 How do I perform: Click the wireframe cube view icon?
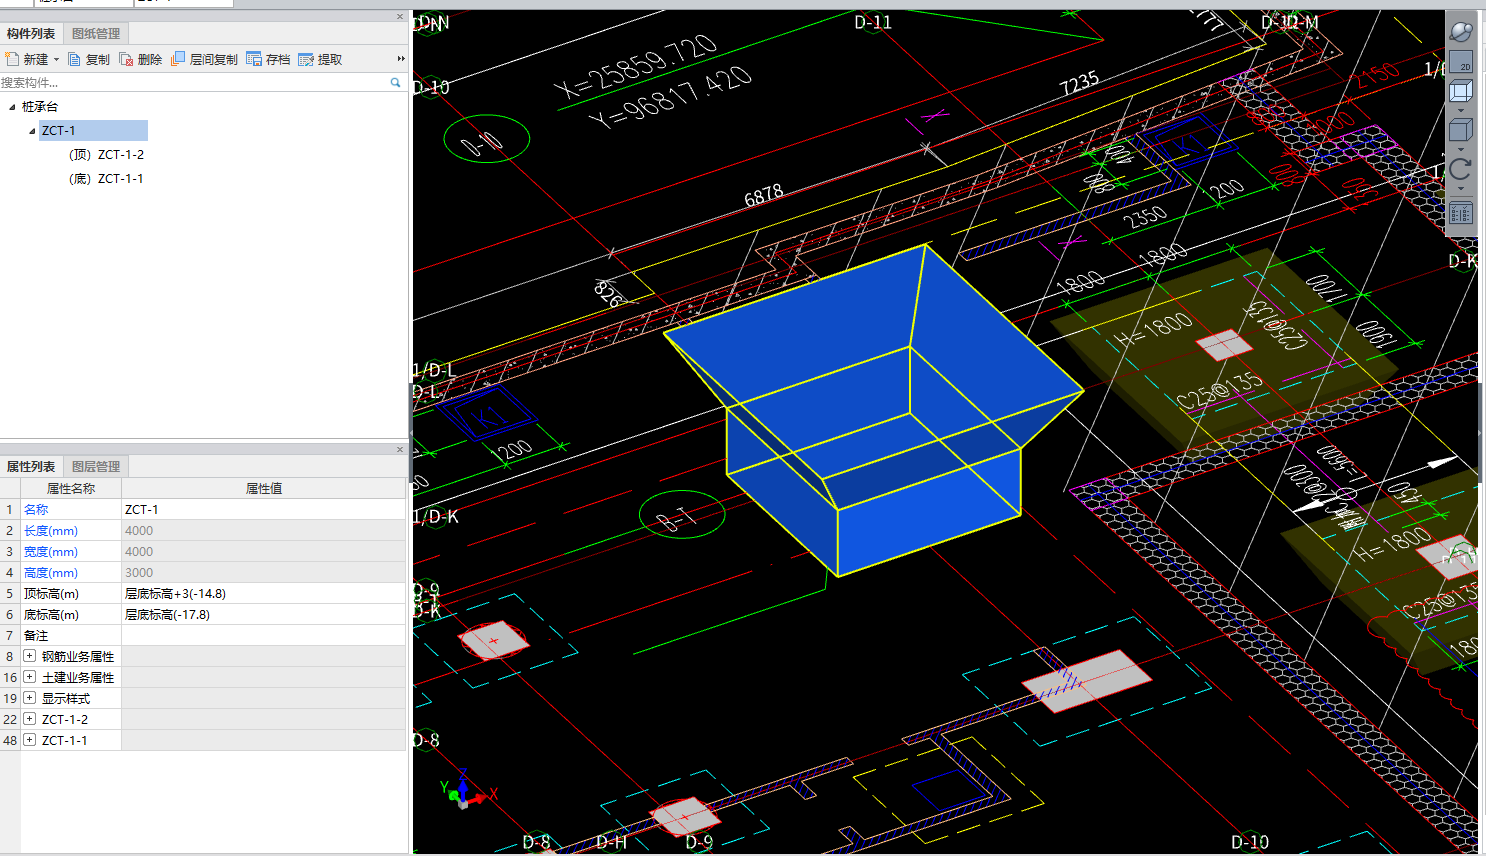(1461, 92)
